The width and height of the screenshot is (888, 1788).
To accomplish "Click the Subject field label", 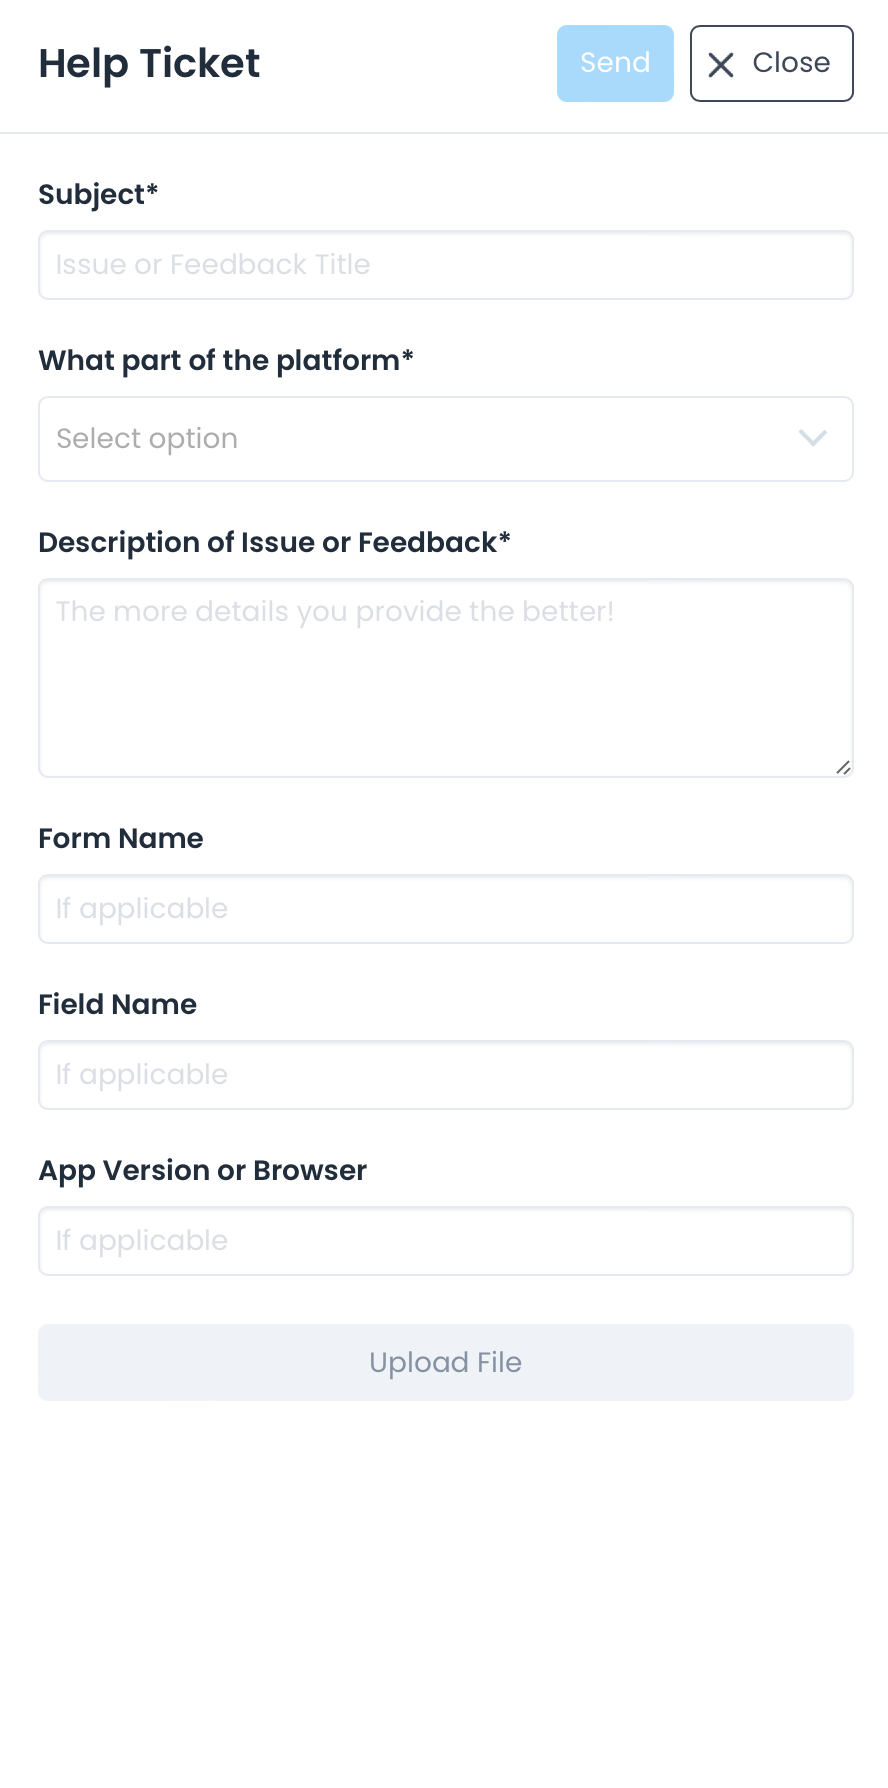I will pos(98,194).
